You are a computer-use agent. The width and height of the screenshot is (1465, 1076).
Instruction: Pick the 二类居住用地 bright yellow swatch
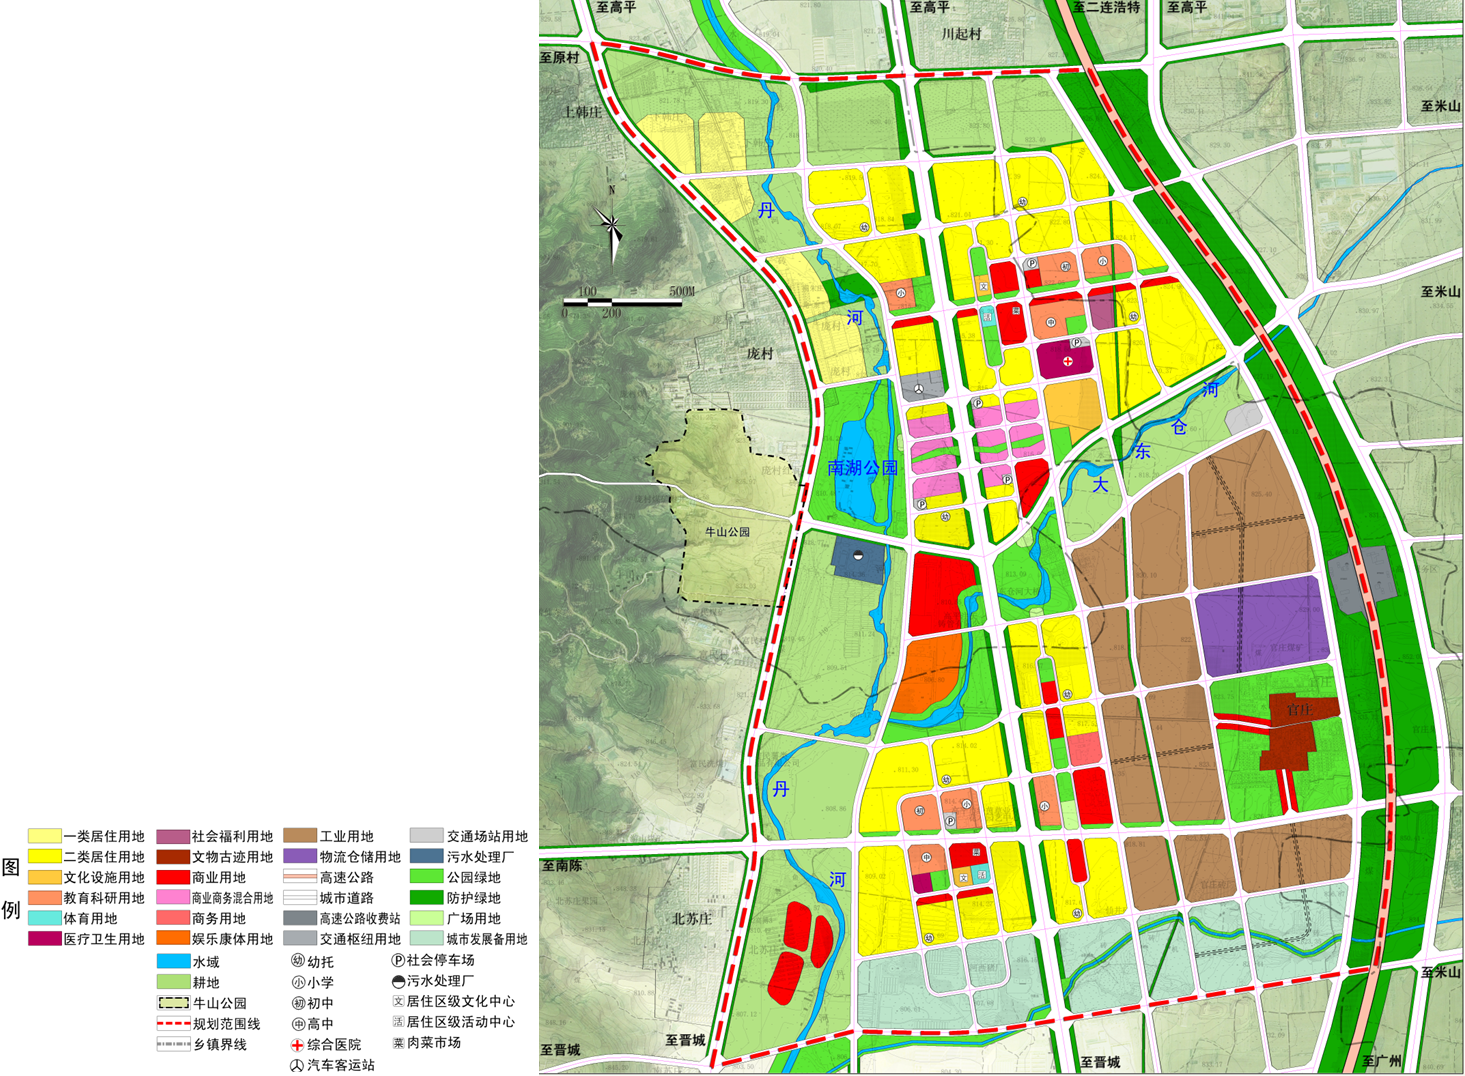(x=45, y=857)
